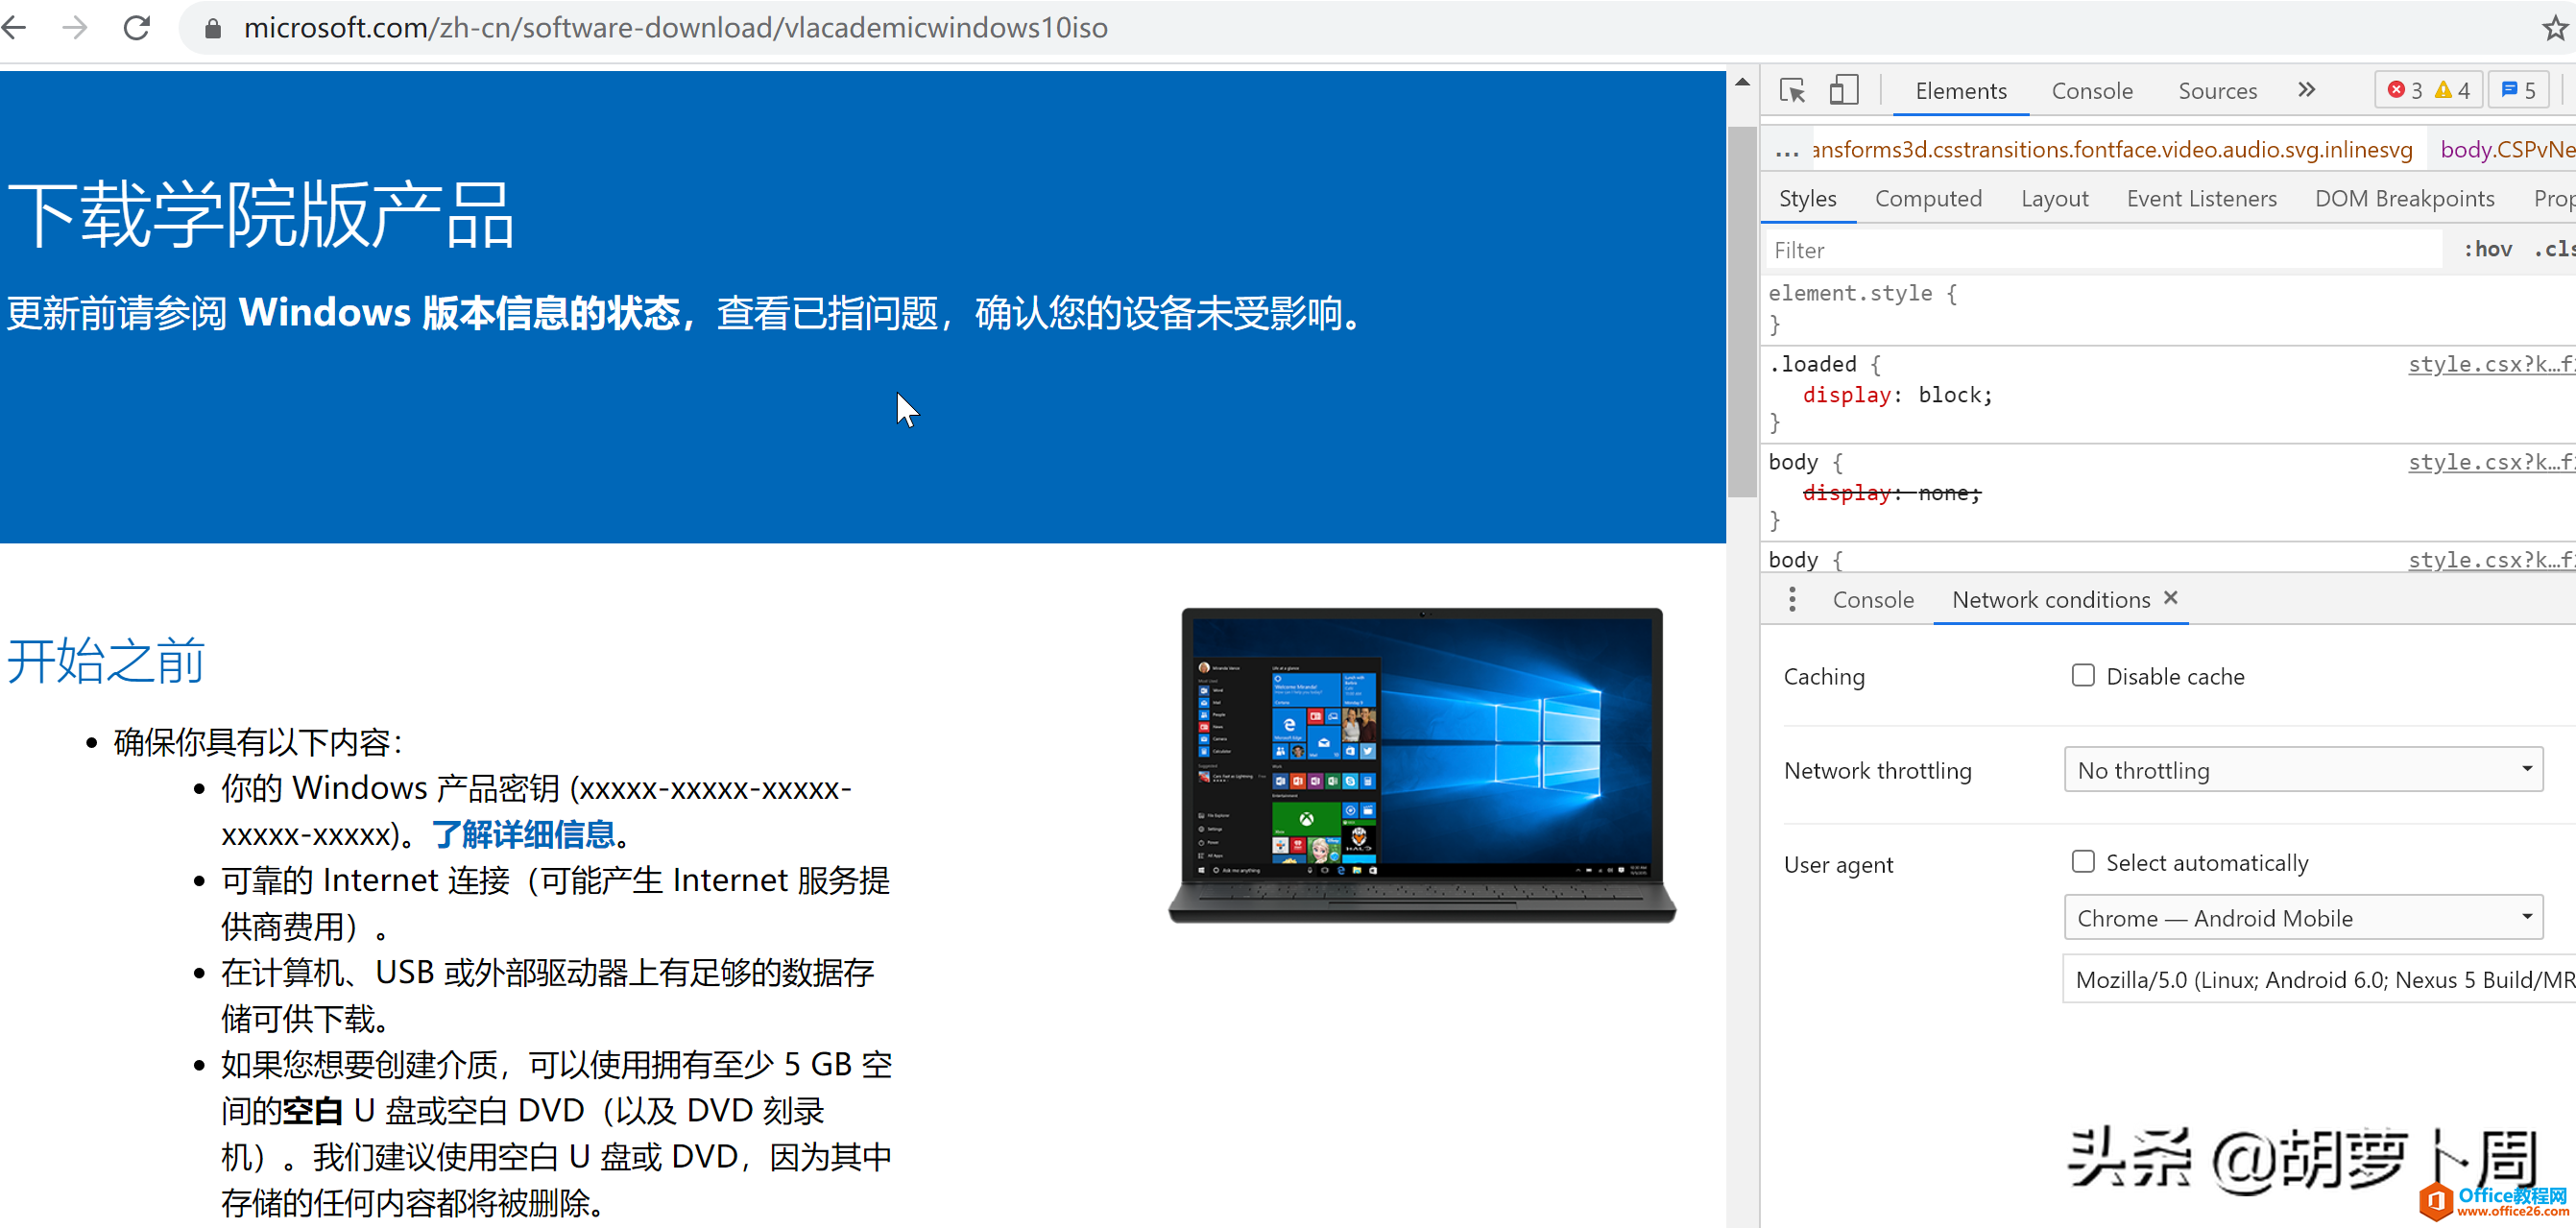This screenshot has height=1228, width=2576.
Task: Click the .loaded rule selector
Action: [x=1812, y=364]
